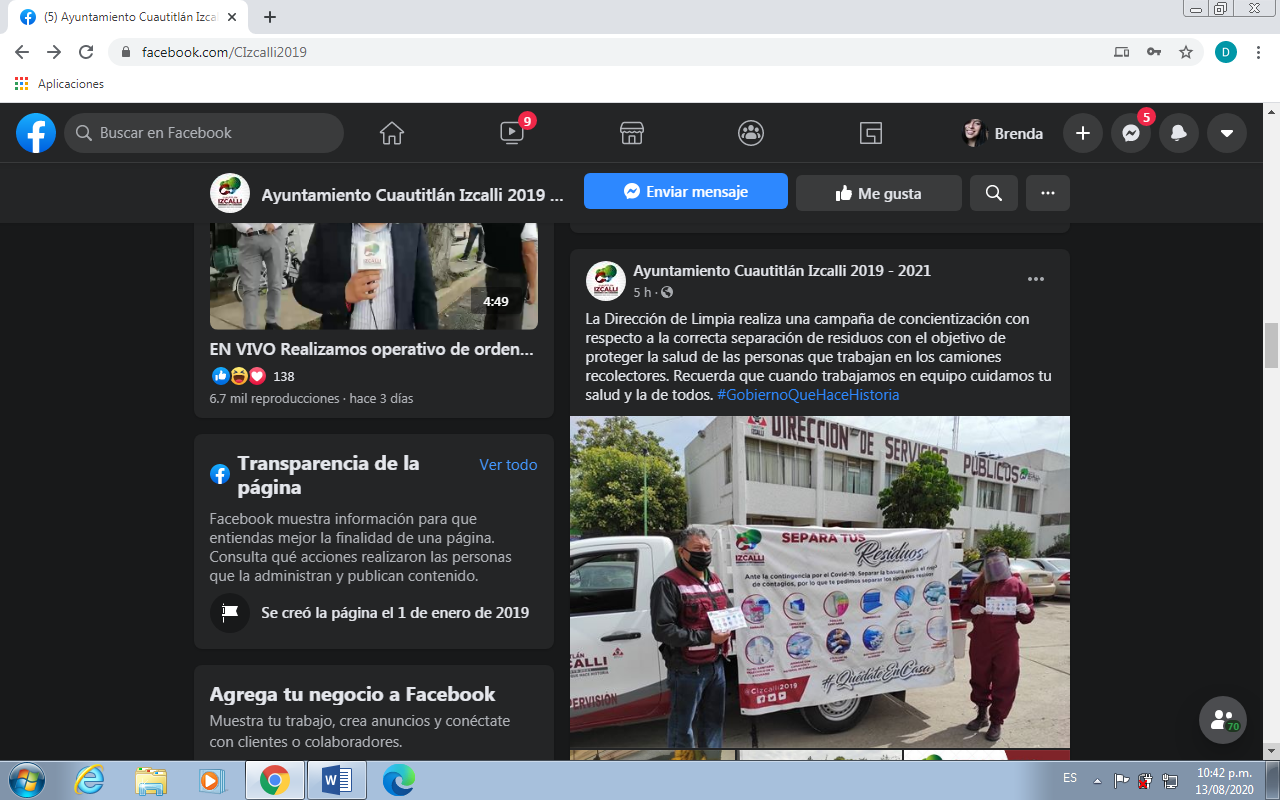
Task: Click the post's '5 h' timestamp
Action: click(642, 292)
